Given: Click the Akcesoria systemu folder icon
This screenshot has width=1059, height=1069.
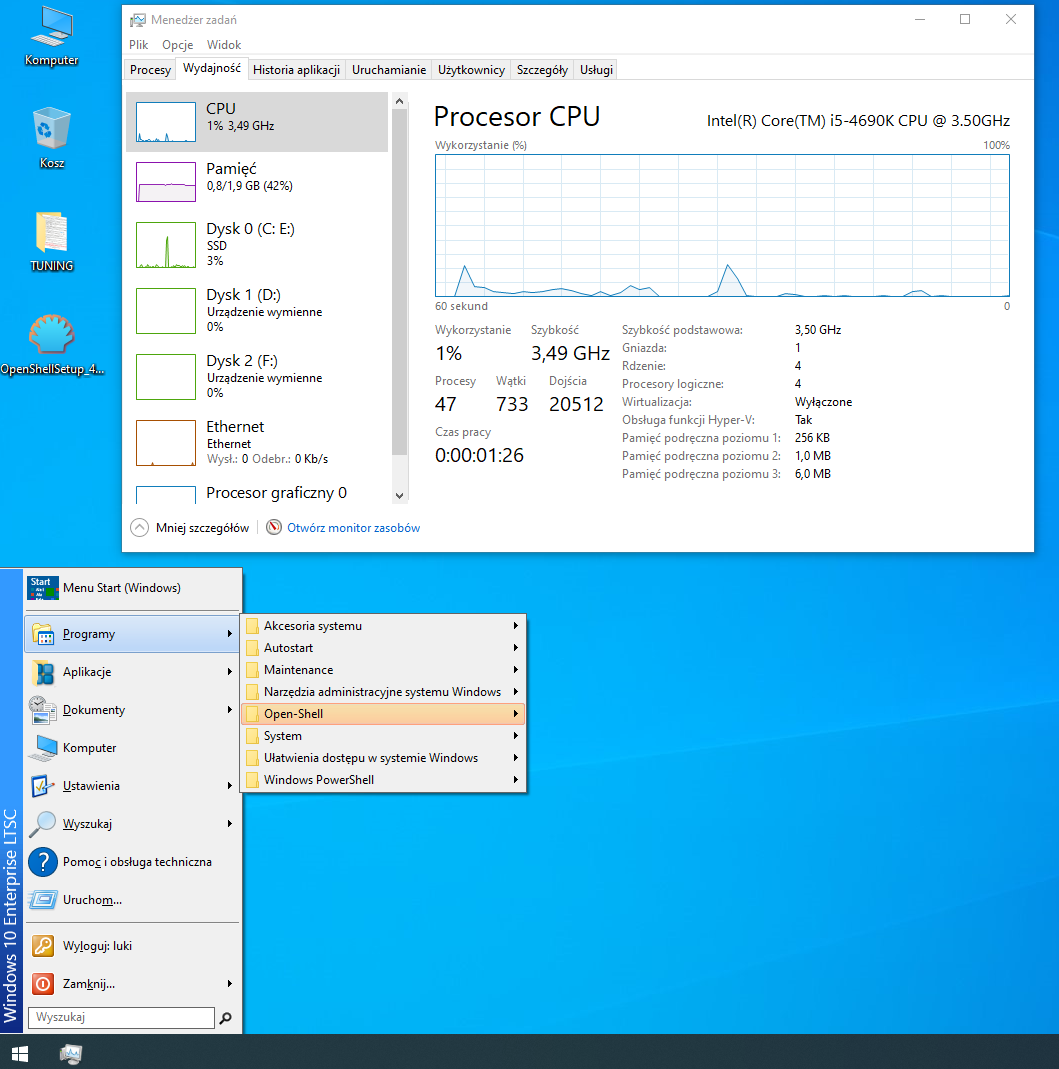Looking at the screenshot, I should click(x=252, y=626).
